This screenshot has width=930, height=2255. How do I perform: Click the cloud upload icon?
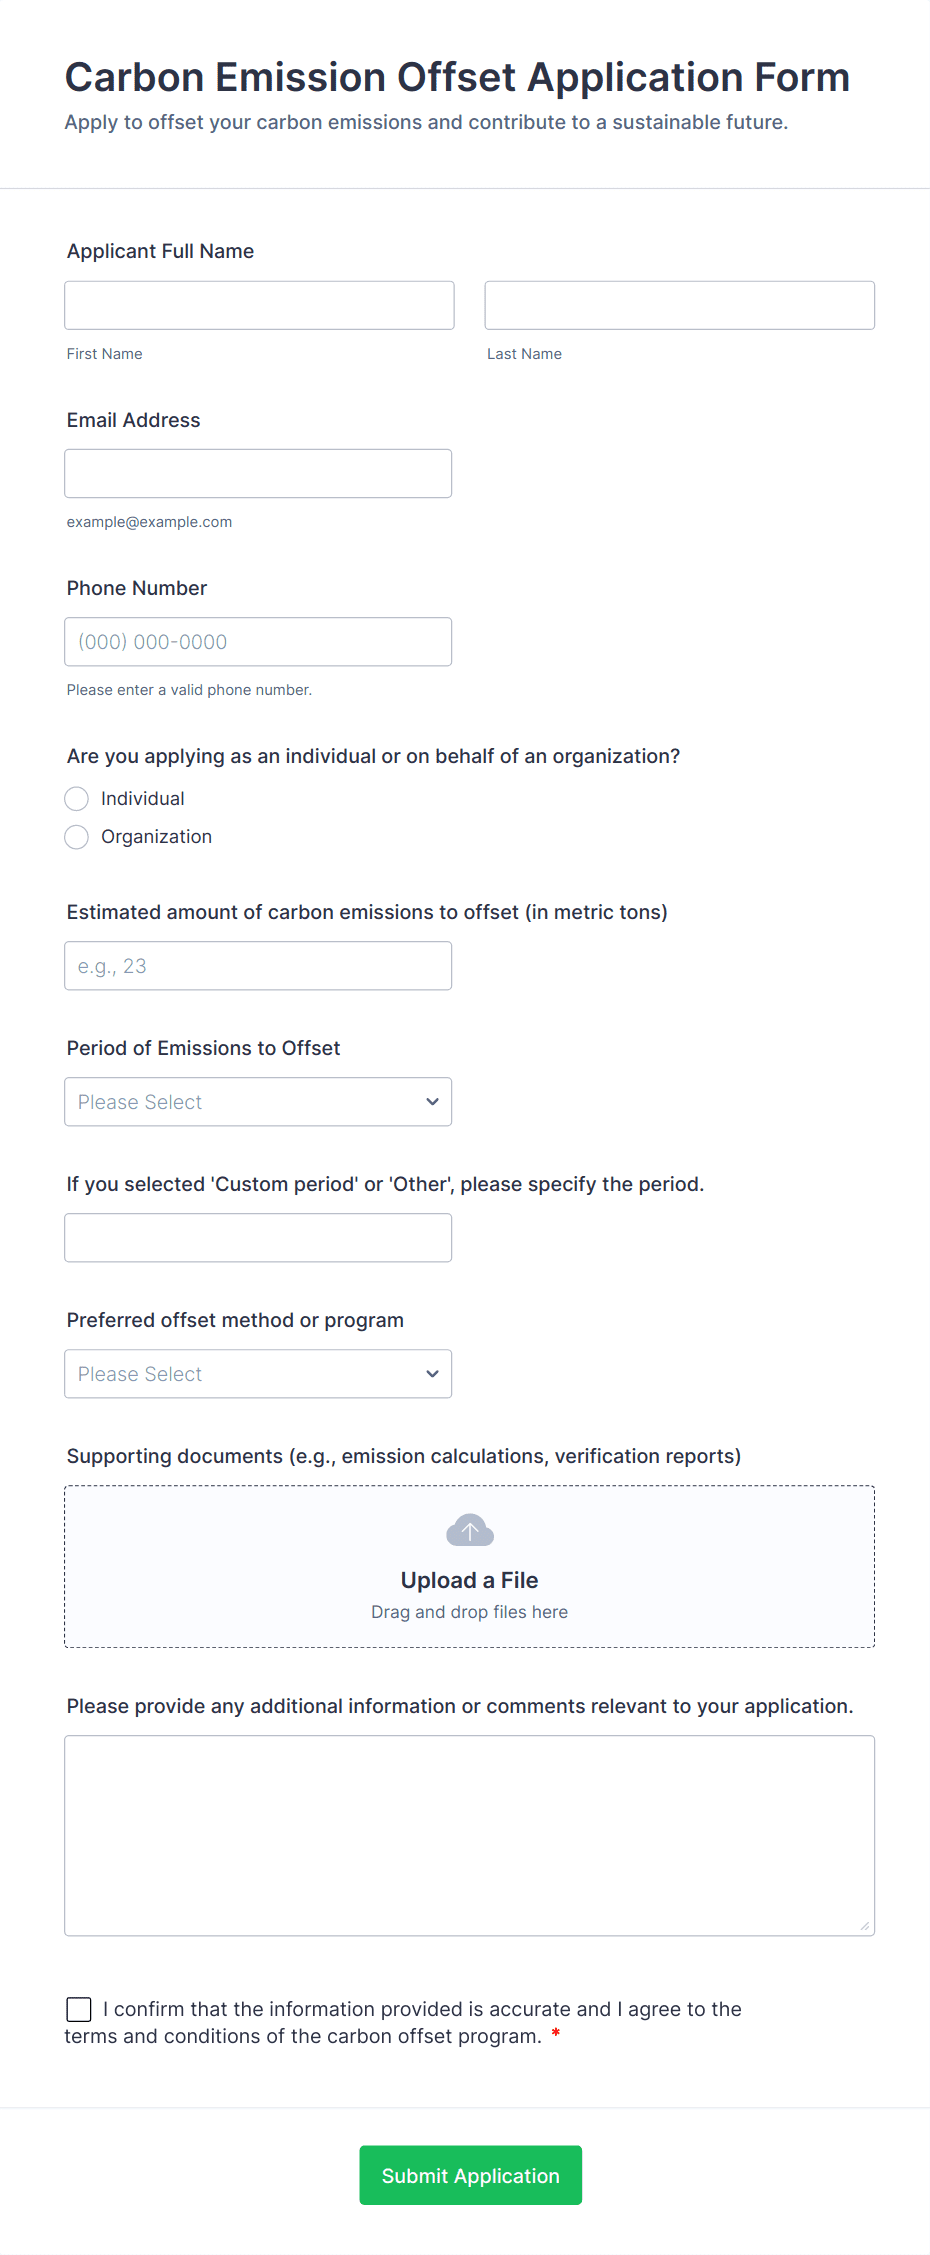(x=469, y=1530)
